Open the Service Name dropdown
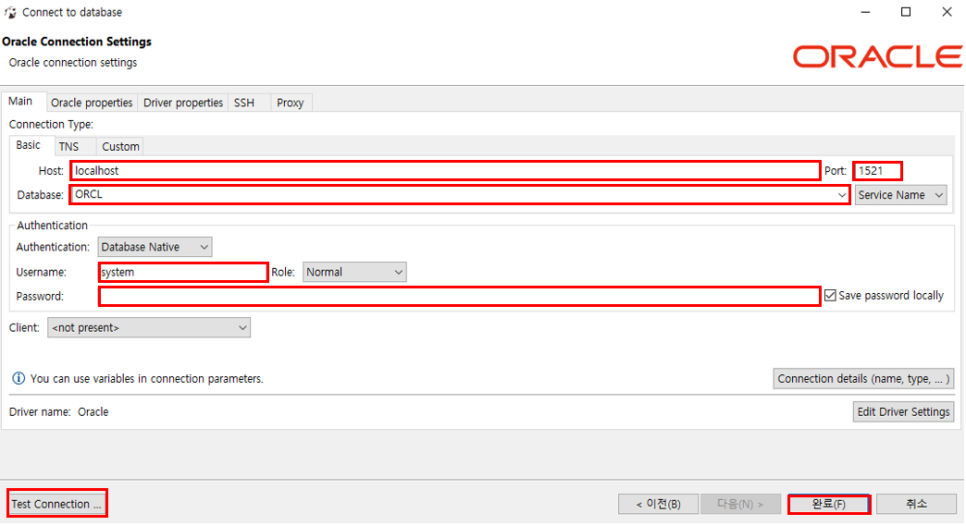The width and height of the screenshot is (966, 526). [x=901, y=195]
